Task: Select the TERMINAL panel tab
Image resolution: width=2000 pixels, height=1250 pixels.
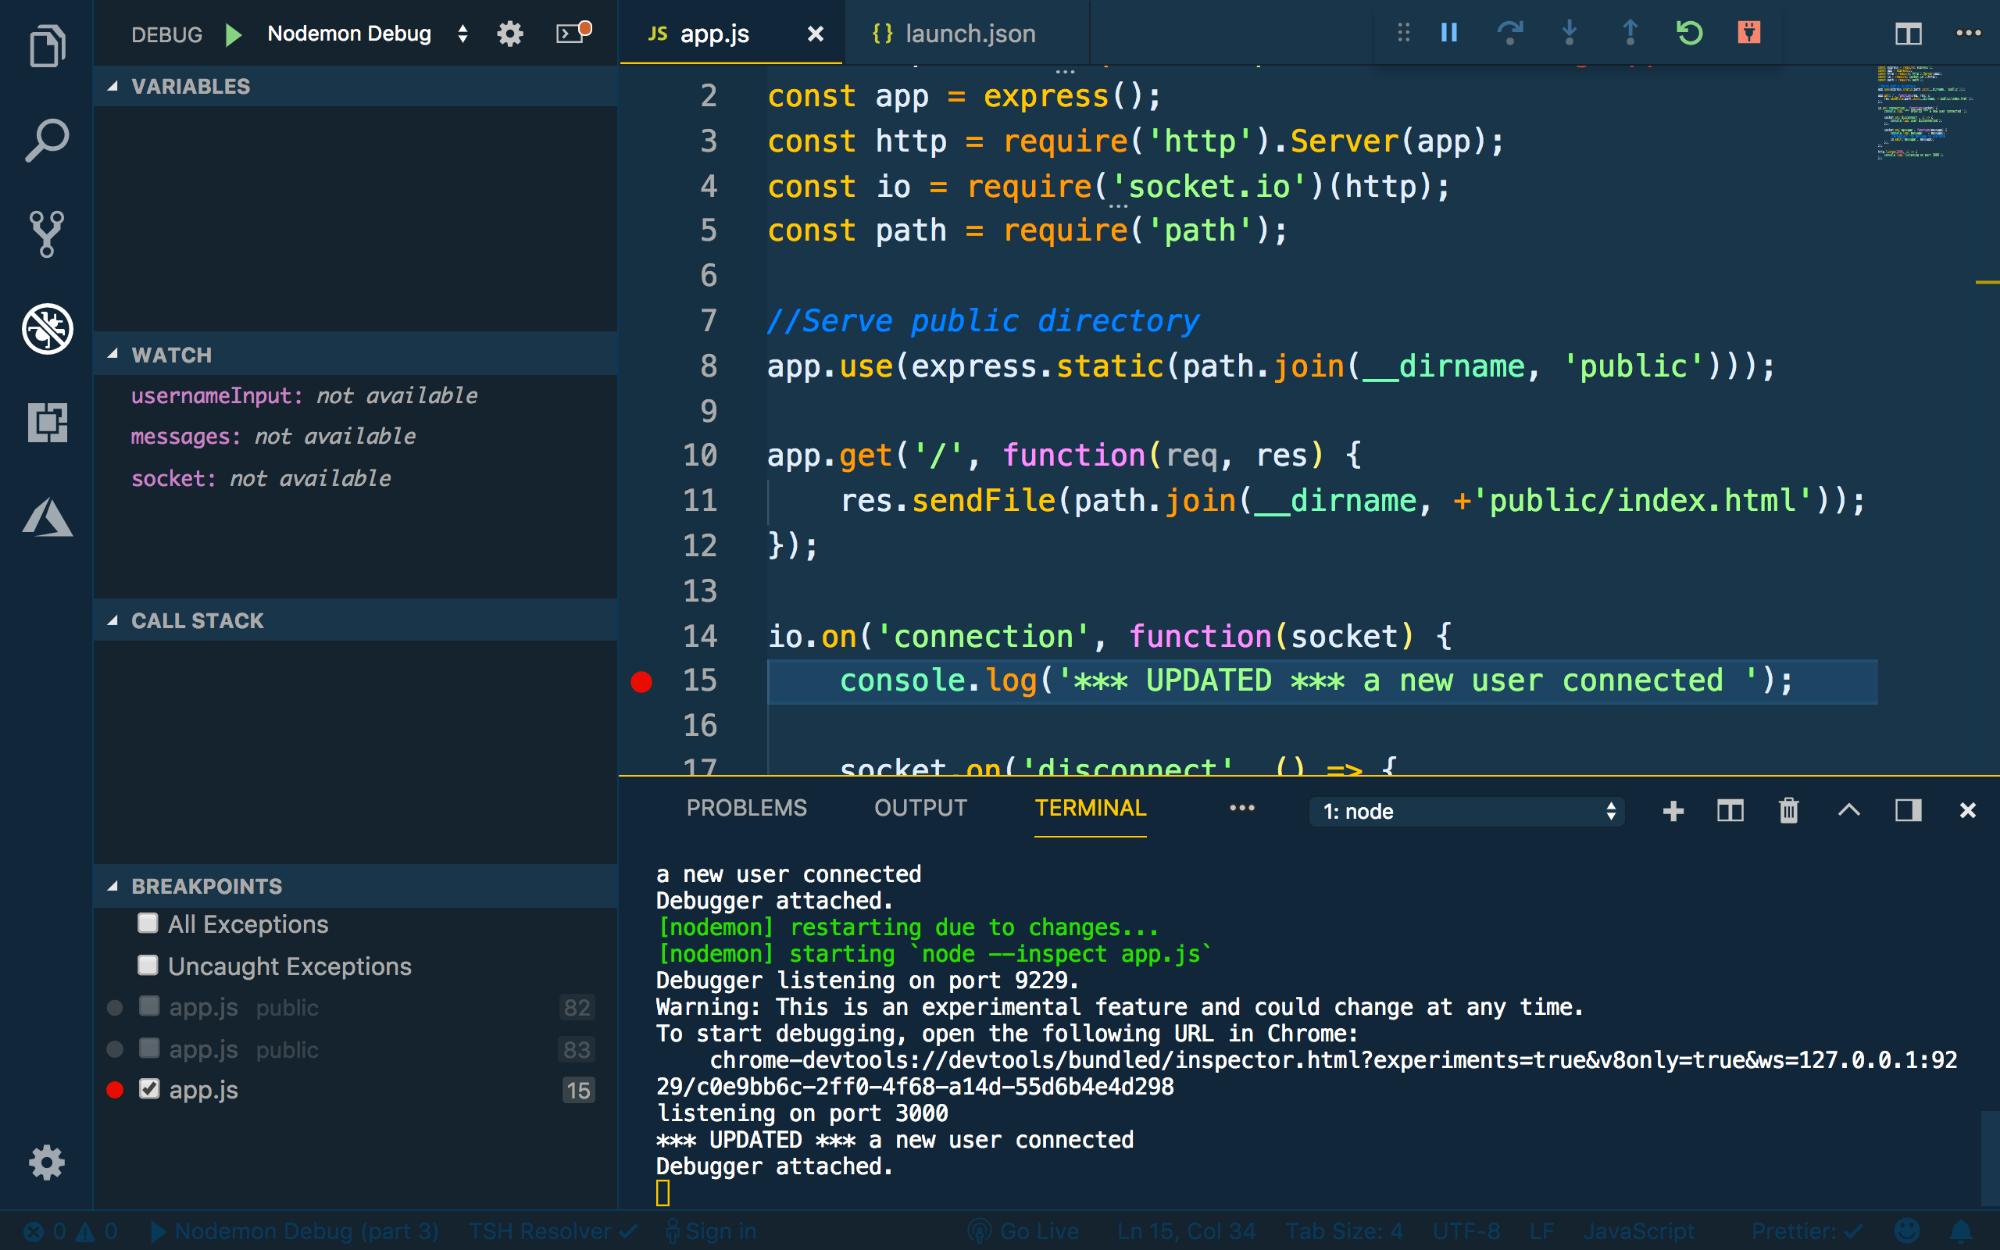Action: coord(1090,808)
